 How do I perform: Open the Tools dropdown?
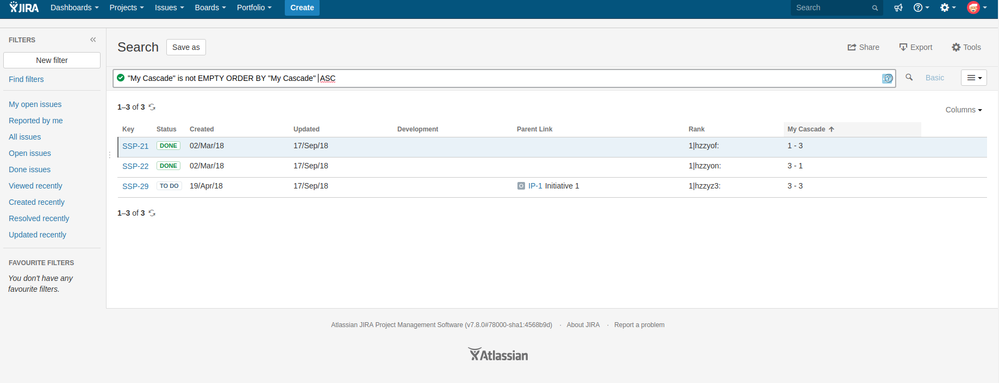[967, 47]
